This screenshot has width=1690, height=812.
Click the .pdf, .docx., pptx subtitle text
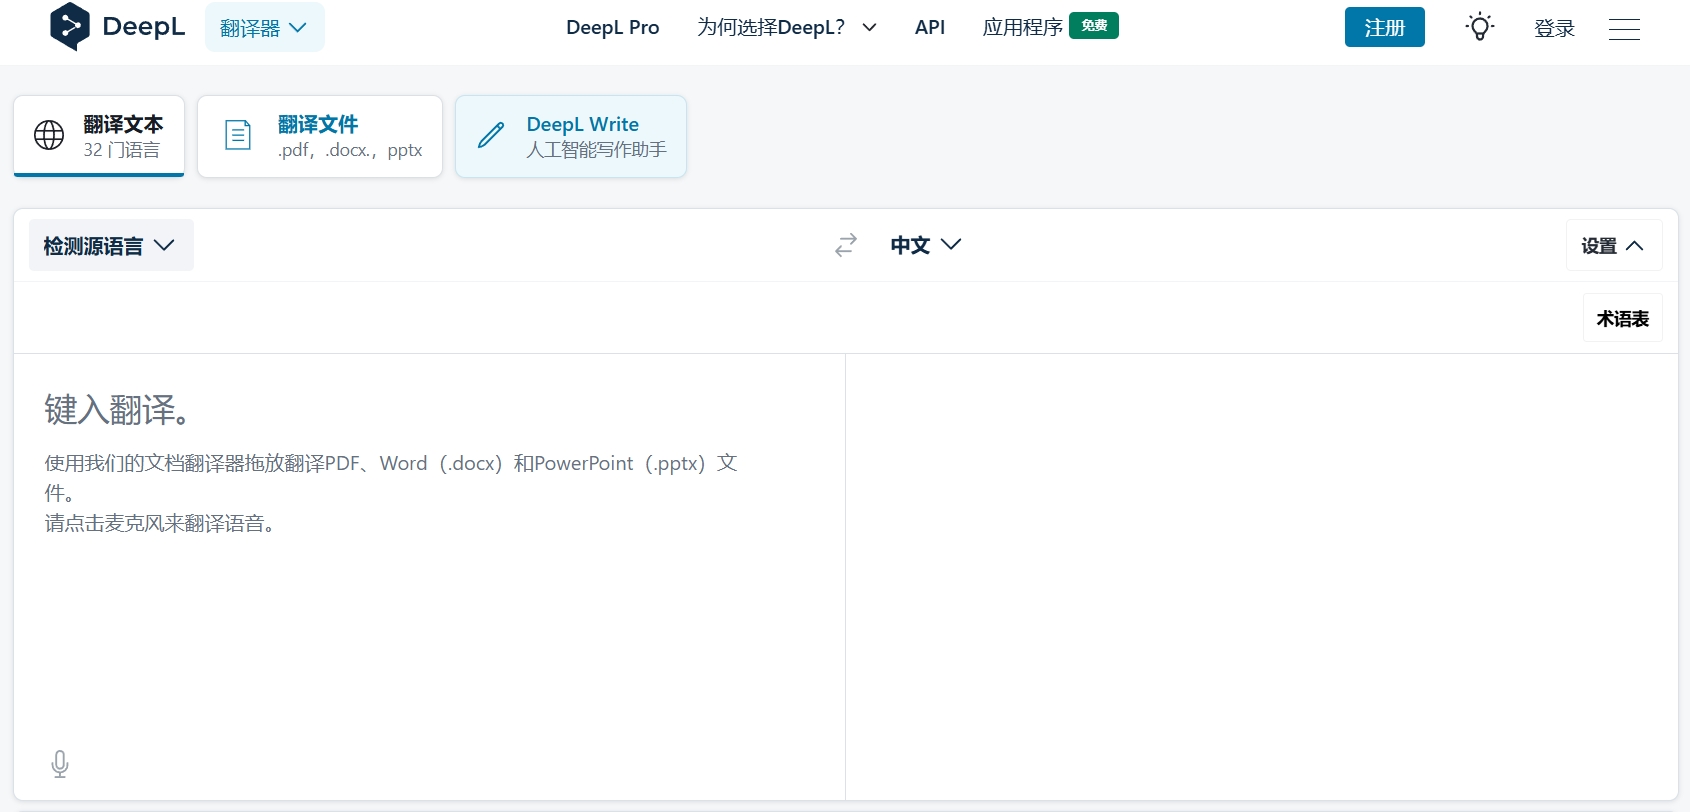(x=350, y=150)
